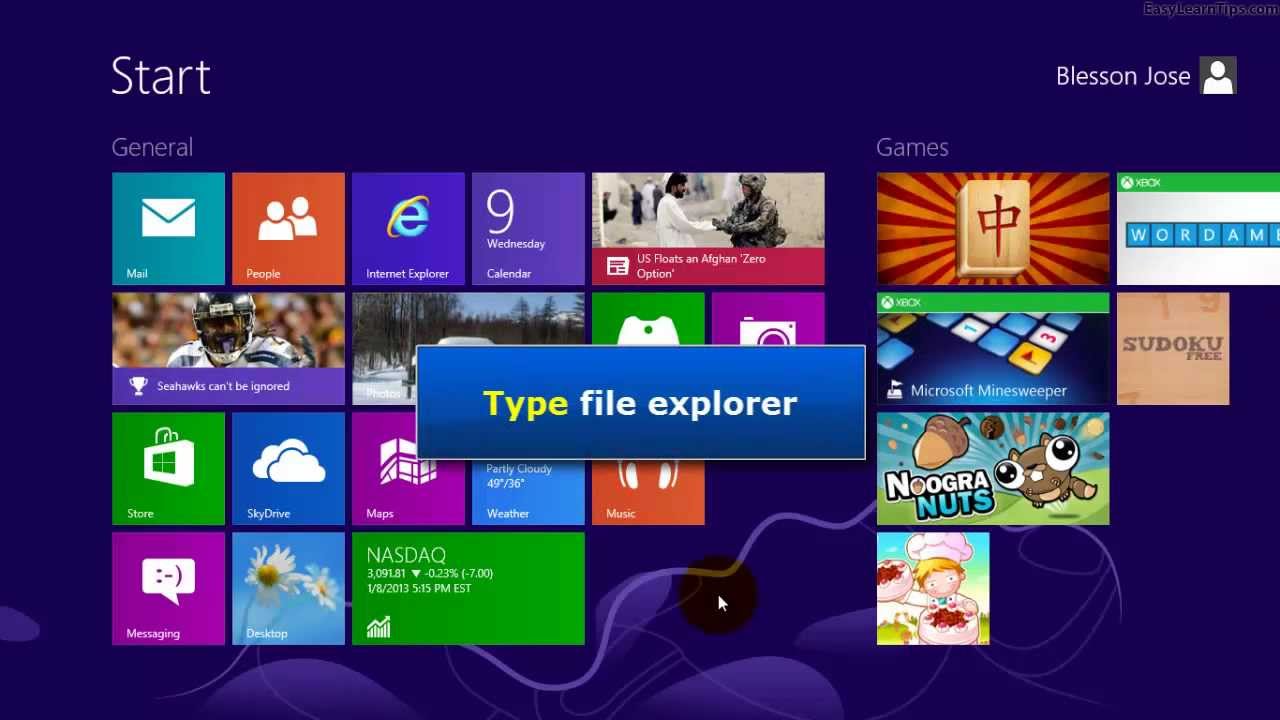Screen dimensions: 1280x720
Task: Open the Messaging tile
Action: (x=168, y=589)
